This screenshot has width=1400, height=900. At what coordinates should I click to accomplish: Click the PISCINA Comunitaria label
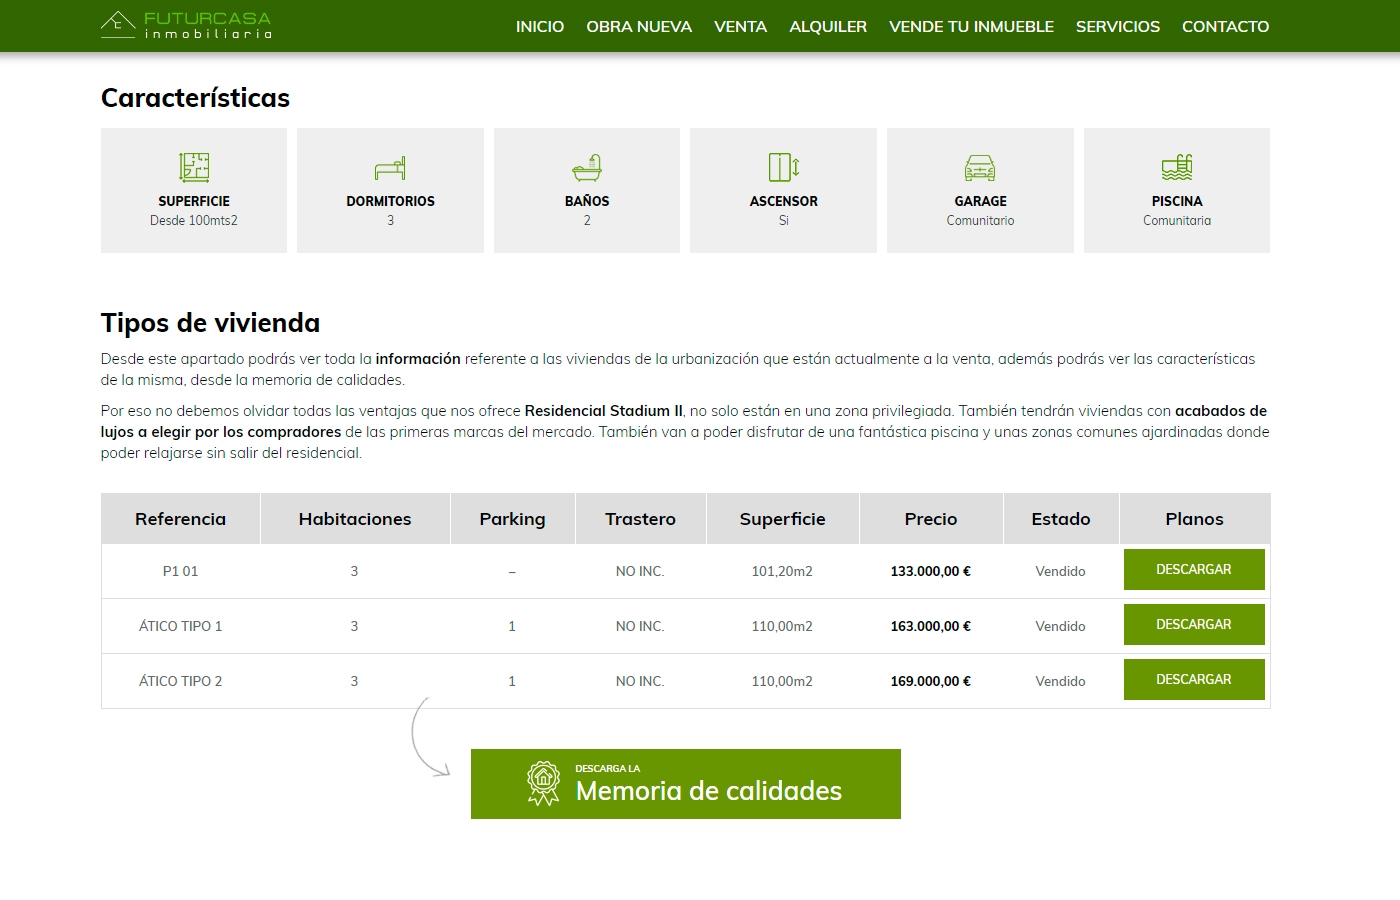click(x=1177, y=210)
